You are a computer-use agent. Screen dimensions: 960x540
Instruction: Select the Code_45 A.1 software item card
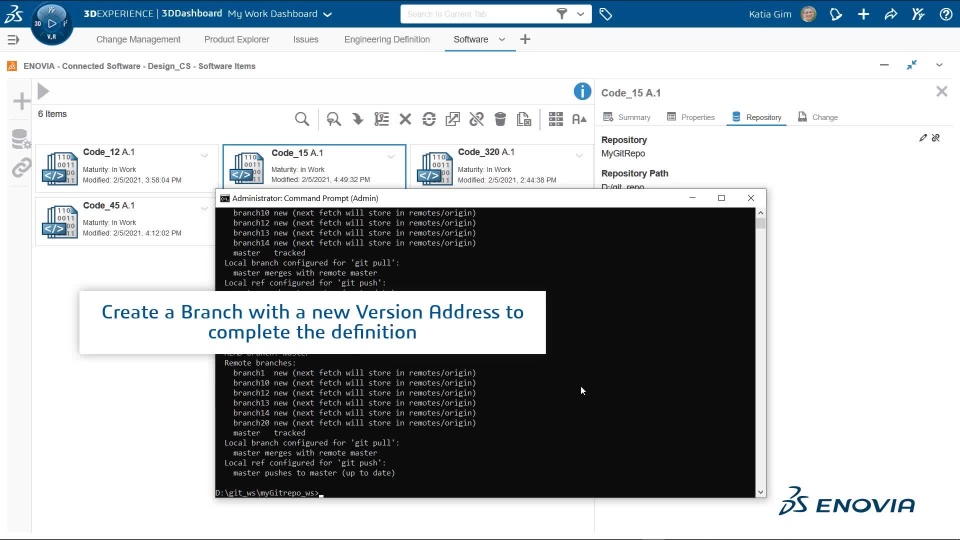pos(126,220)
